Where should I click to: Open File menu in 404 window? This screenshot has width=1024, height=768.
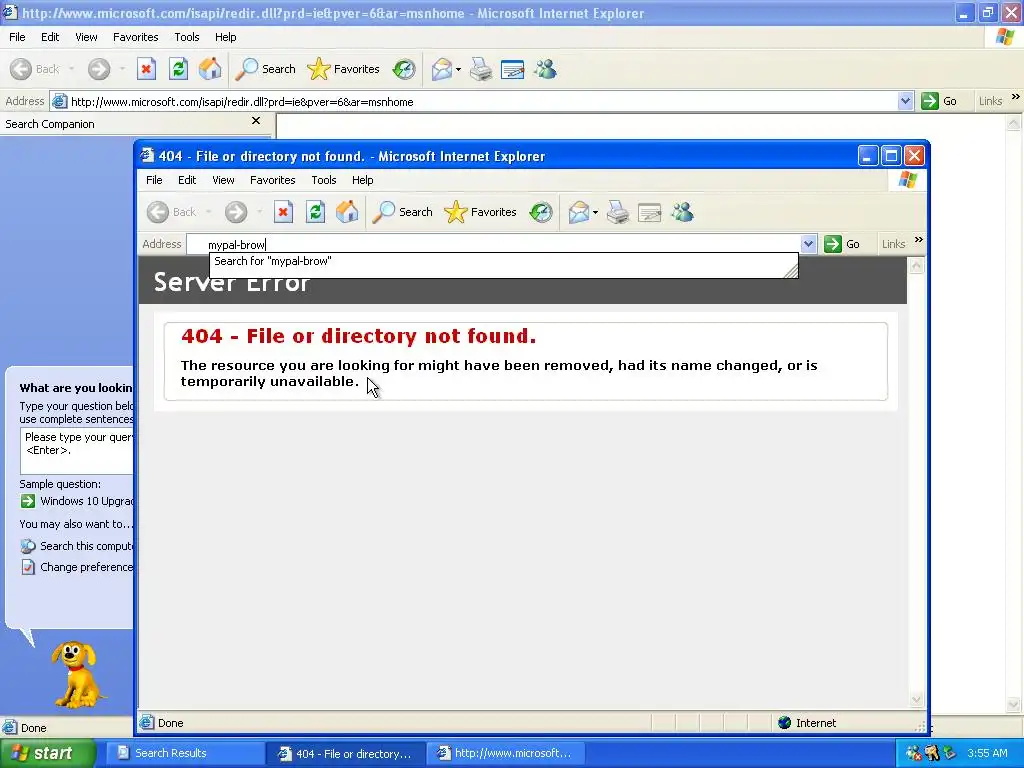pyautogui.click(x=154, y=180)
